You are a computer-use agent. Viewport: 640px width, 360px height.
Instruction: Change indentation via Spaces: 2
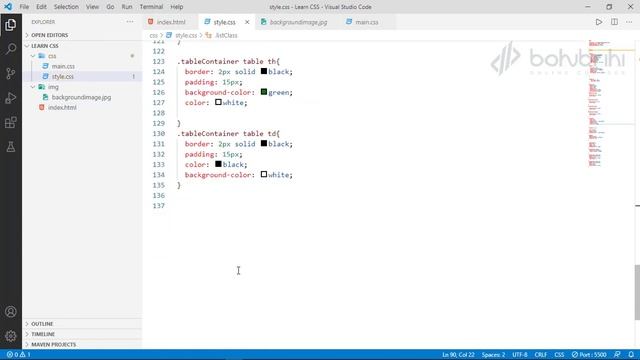point(493,355)
